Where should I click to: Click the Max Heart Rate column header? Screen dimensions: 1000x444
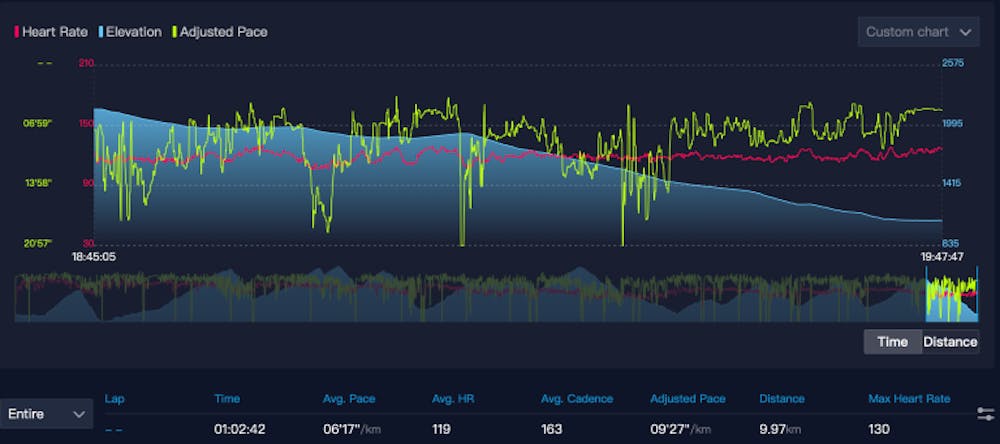coord(909,399)
